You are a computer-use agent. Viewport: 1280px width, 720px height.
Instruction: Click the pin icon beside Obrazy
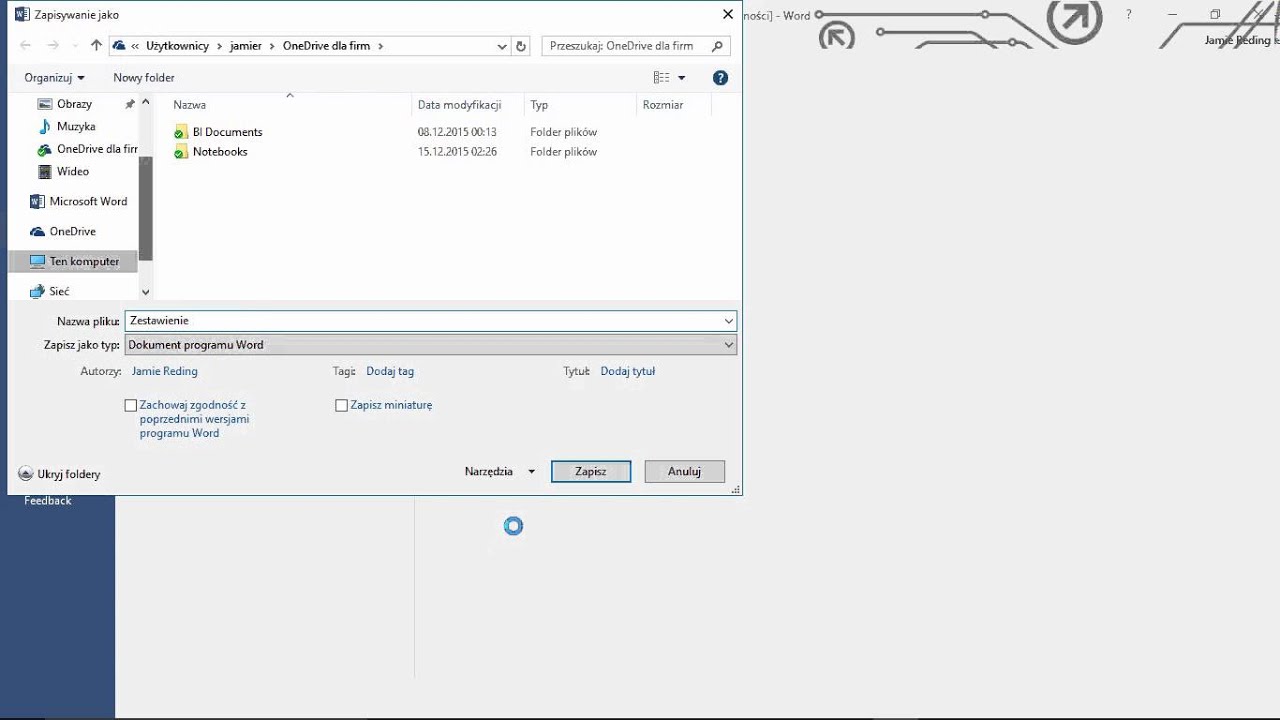point(130,104)
